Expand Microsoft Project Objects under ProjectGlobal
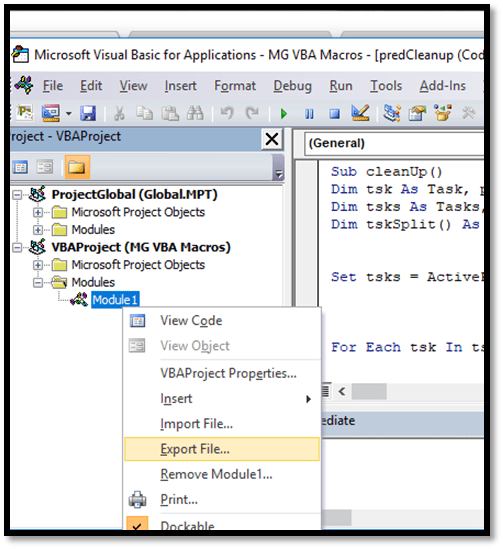 pyautogui.click(x=37, y=212)
